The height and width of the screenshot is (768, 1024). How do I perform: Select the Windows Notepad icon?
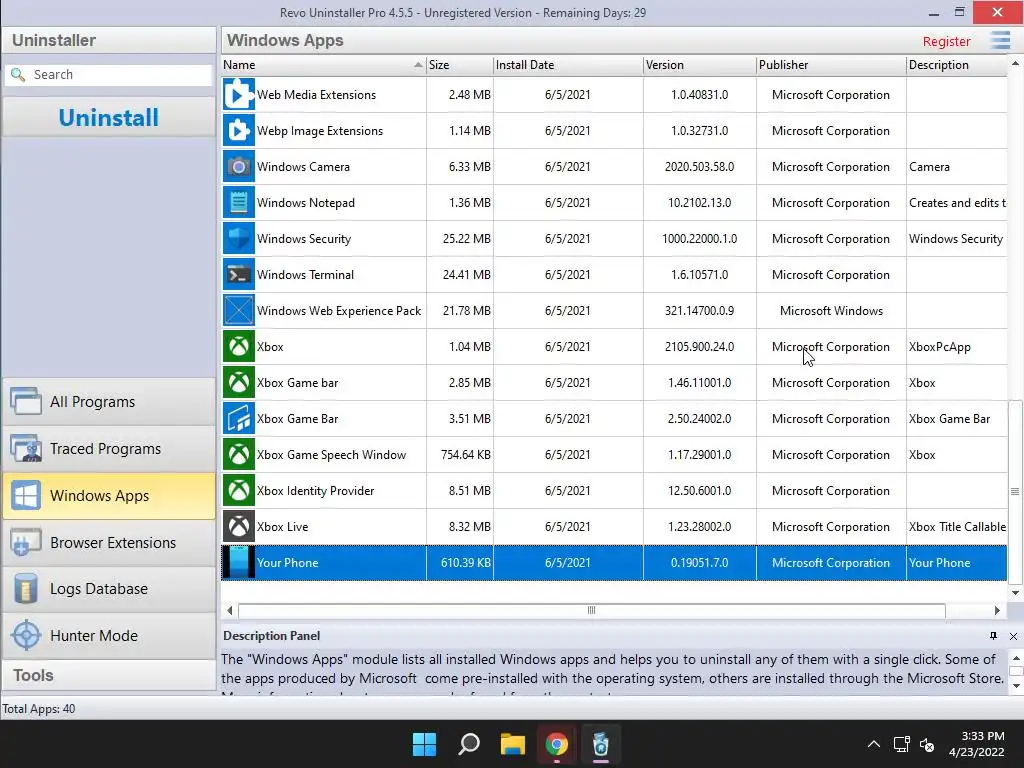[238, 202]
